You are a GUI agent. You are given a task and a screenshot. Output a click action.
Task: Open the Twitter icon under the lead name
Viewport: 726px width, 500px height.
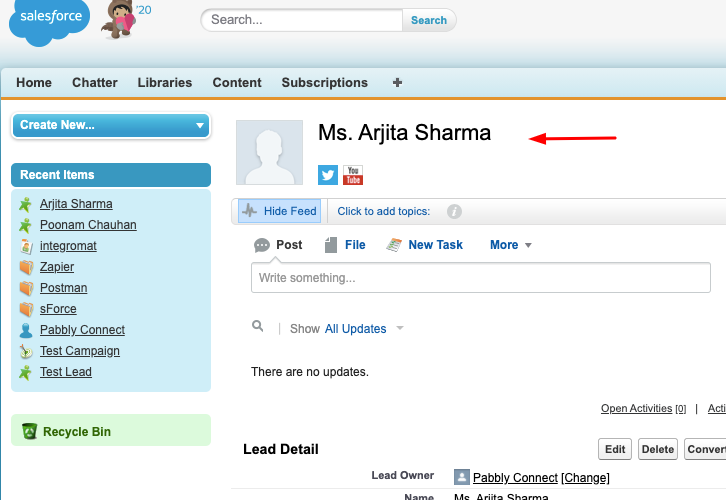[328, 175]
